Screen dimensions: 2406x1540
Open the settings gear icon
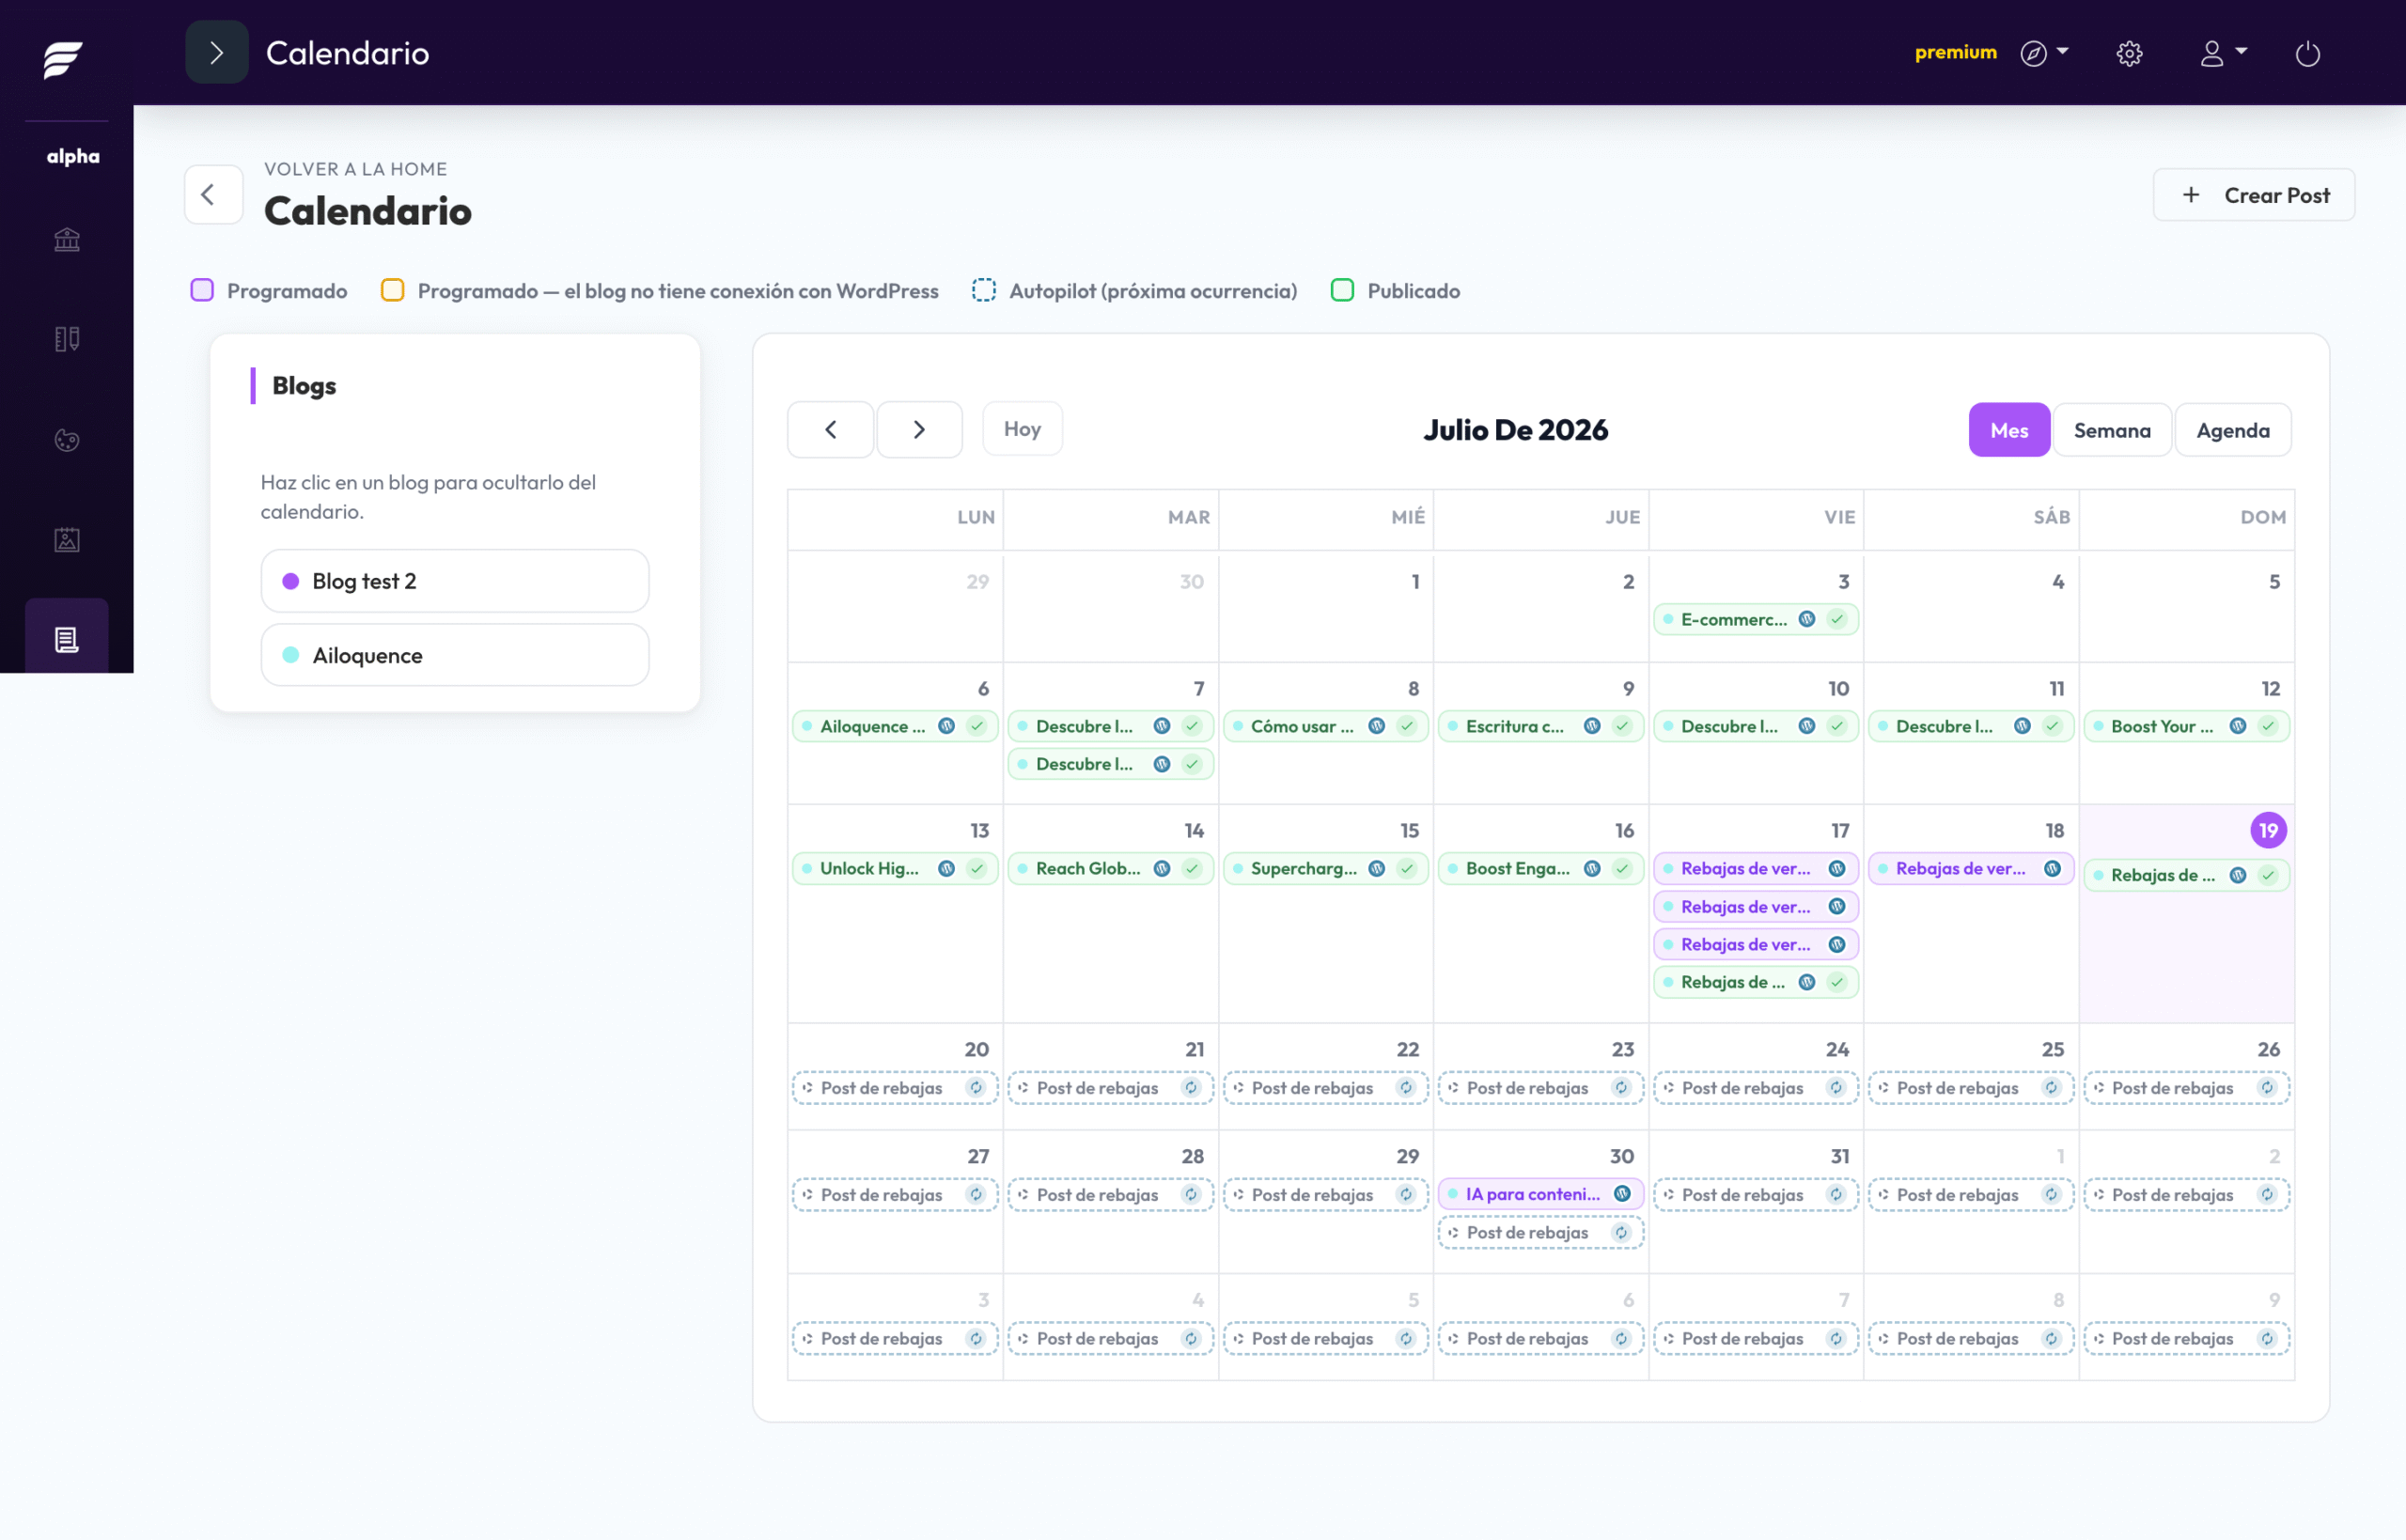click(2130, 53)
